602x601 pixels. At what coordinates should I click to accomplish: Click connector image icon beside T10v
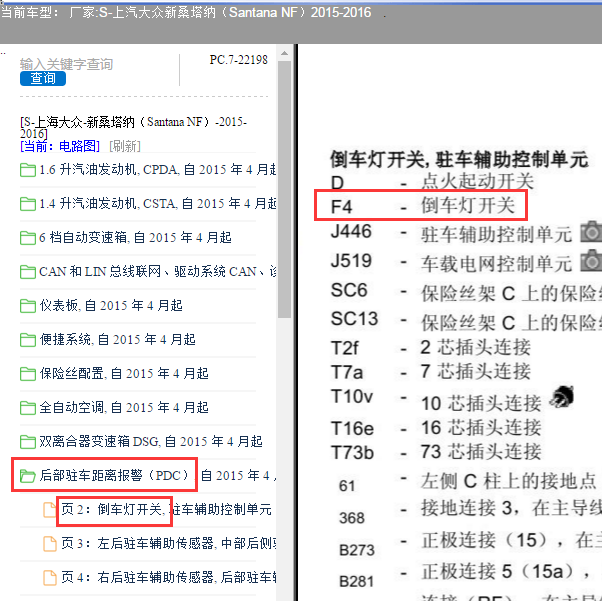point(562,396)
